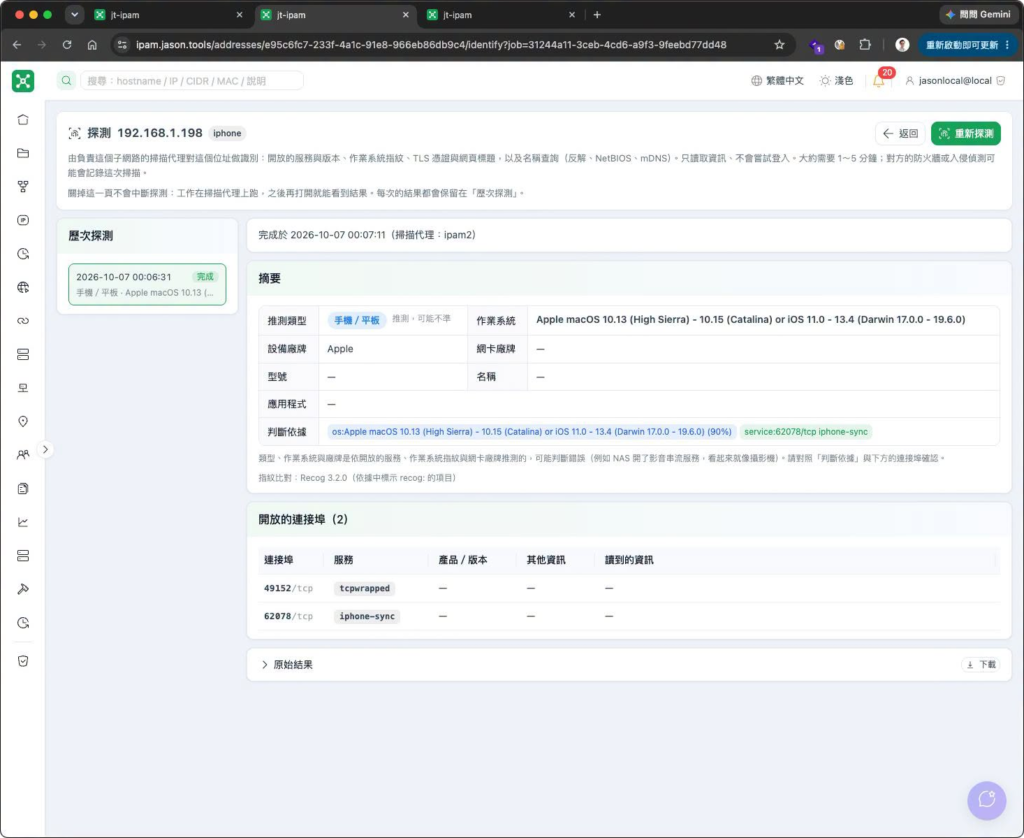Select the 2026-10-07 00:06:31 history entry

pyautogui.click(x=147, y=284)
